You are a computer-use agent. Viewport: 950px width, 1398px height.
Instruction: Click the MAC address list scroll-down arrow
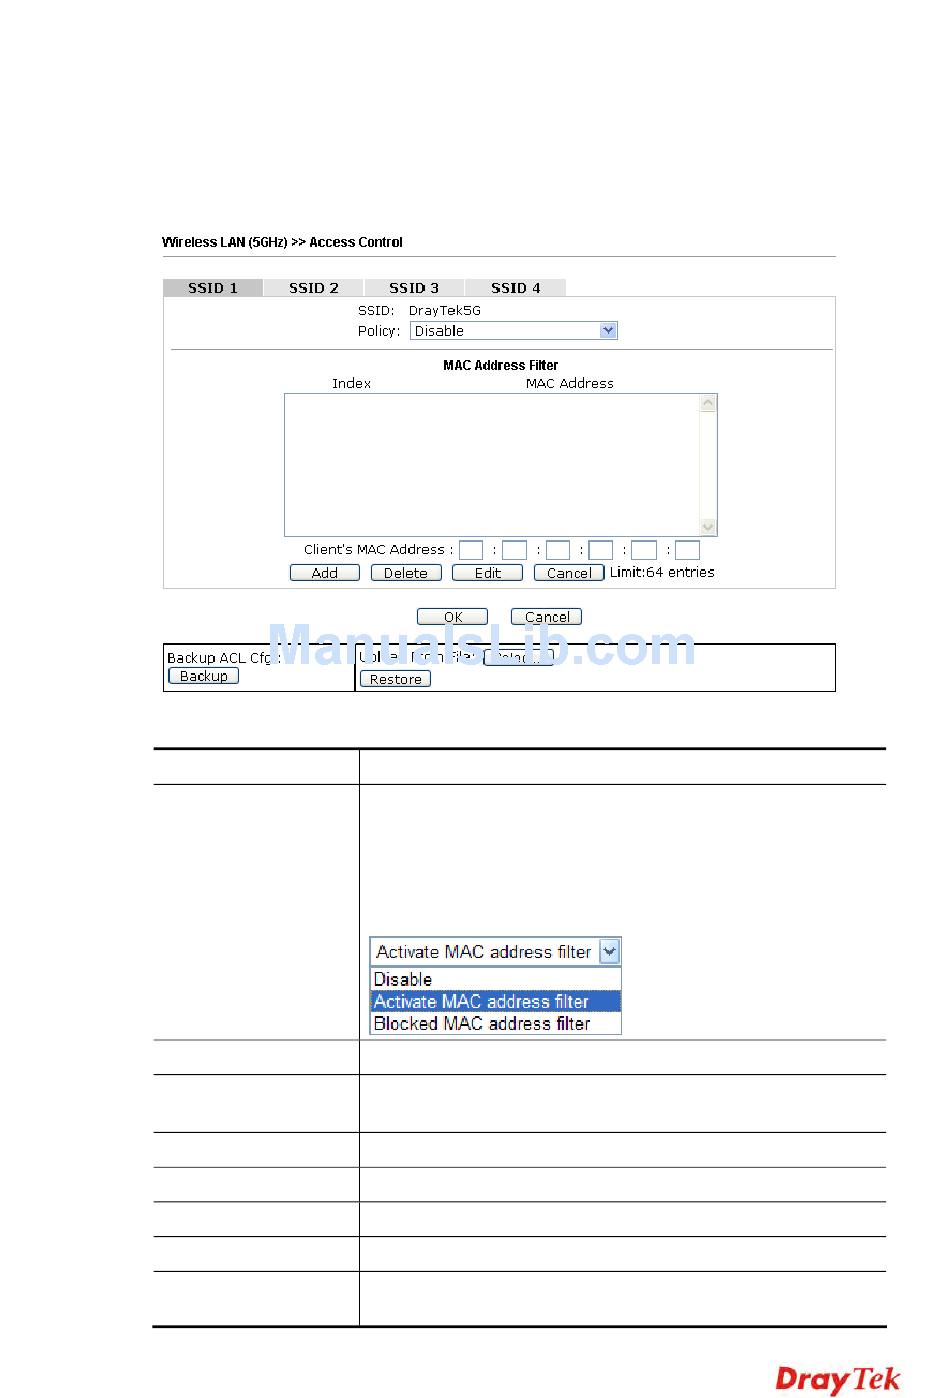(709, 527)
